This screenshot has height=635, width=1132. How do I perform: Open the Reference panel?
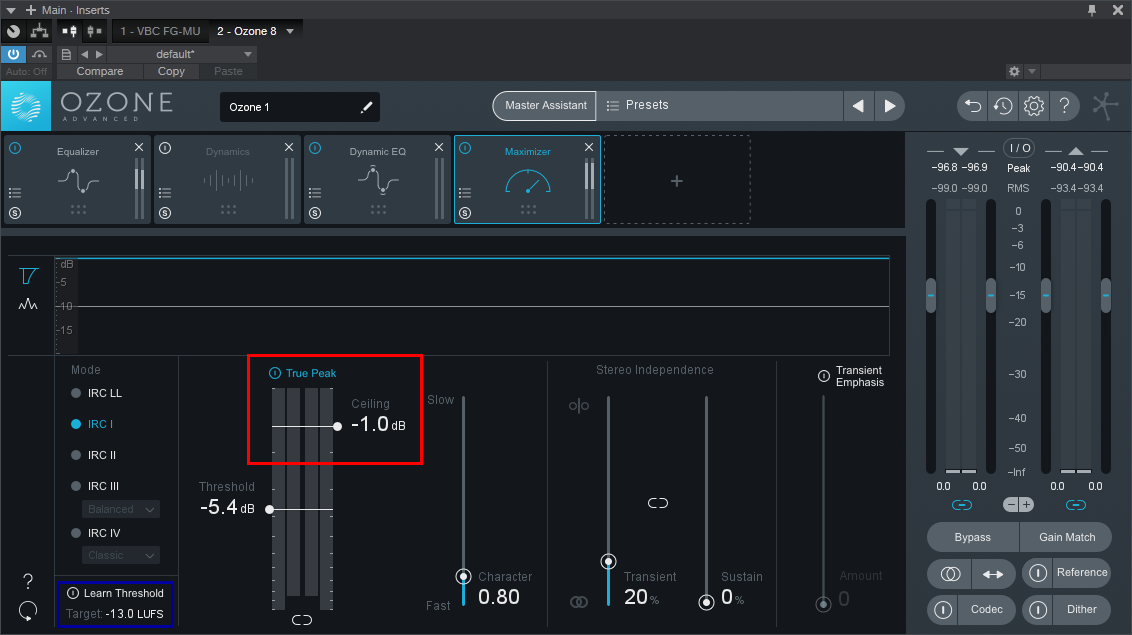tap(1081, 572)
